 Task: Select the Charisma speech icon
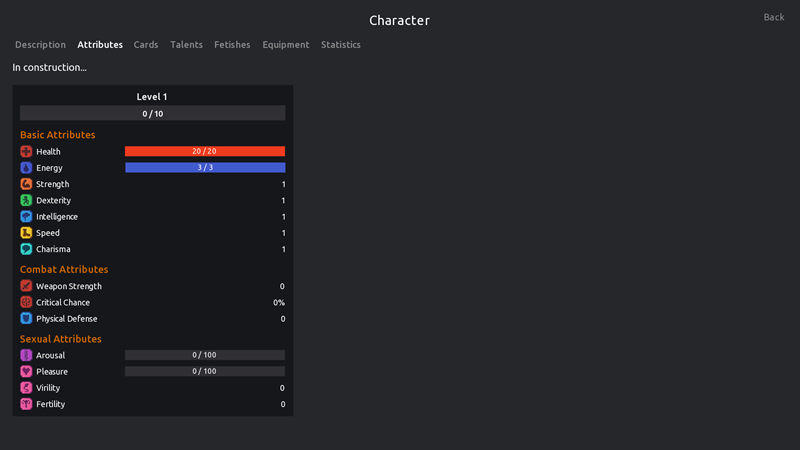point(26,249)
